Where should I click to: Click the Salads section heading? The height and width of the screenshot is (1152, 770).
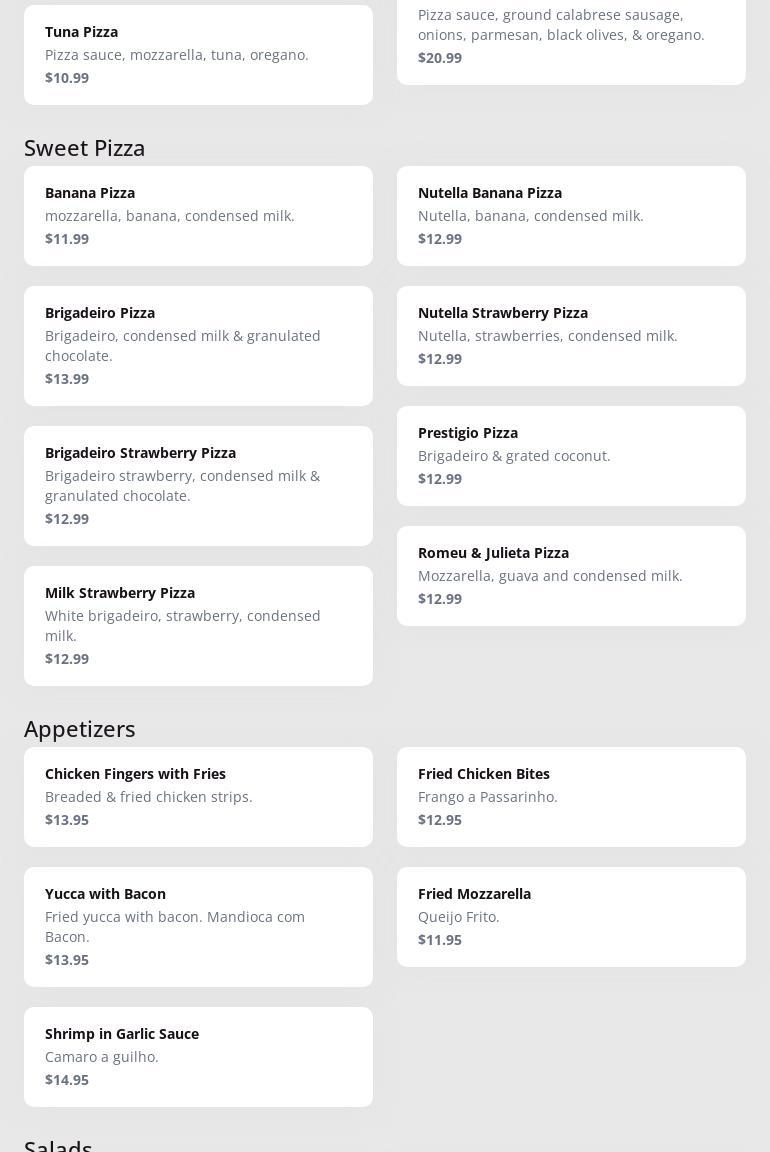point(58,1145)
